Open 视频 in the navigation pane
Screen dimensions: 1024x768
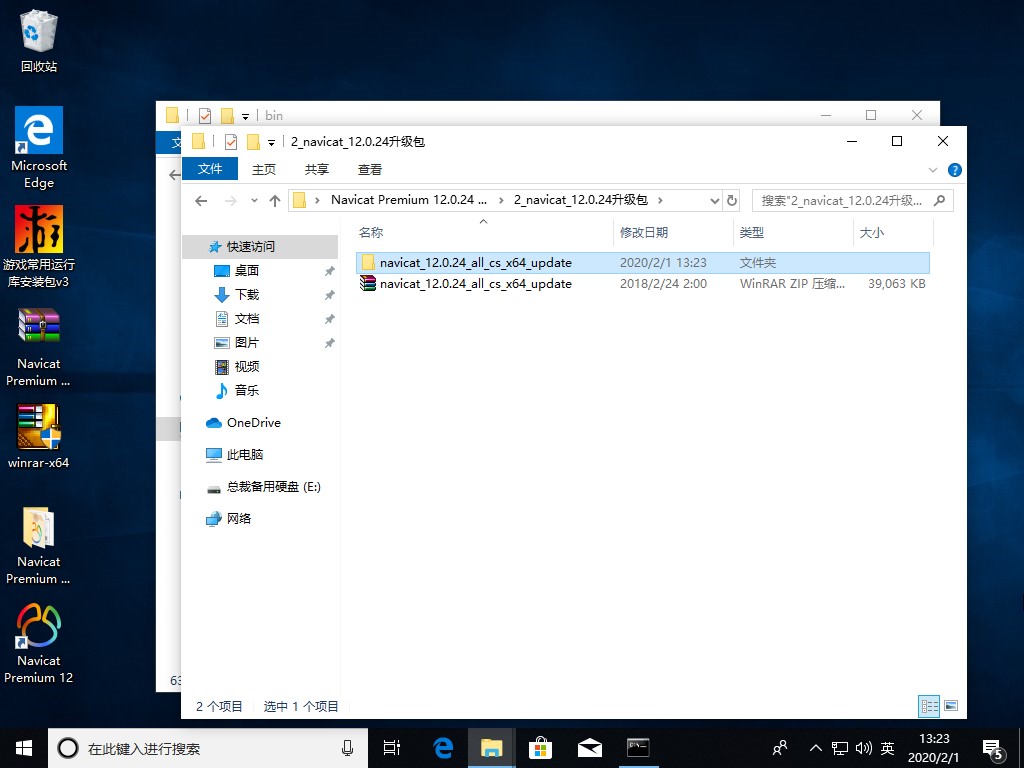click(x=247, y=366)
